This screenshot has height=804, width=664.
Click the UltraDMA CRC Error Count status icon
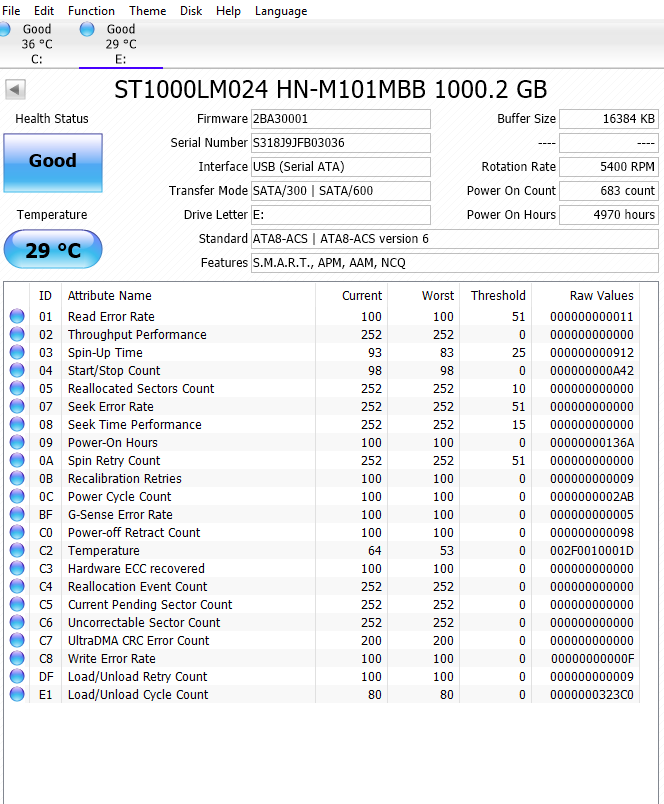pos(17,641)
